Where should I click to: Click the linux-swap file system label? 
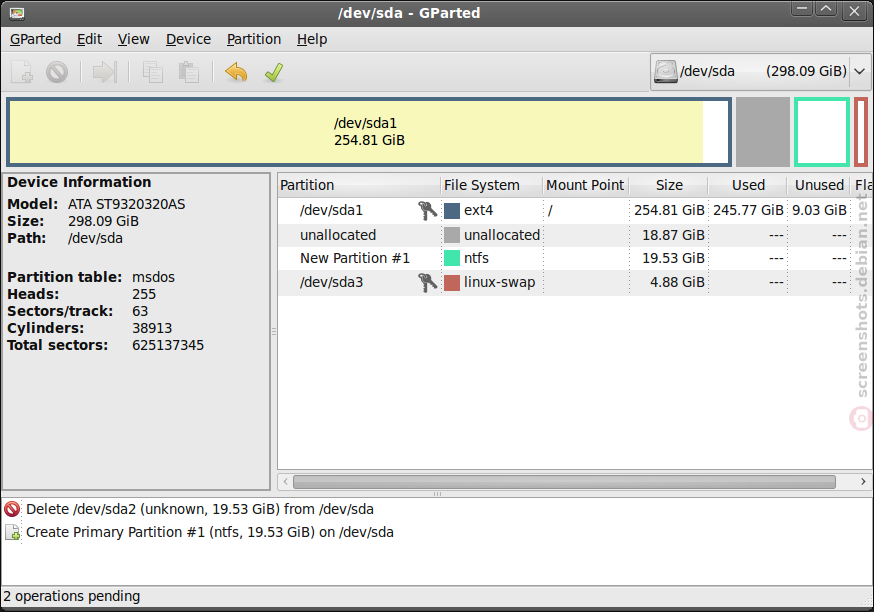pos(499,283)
